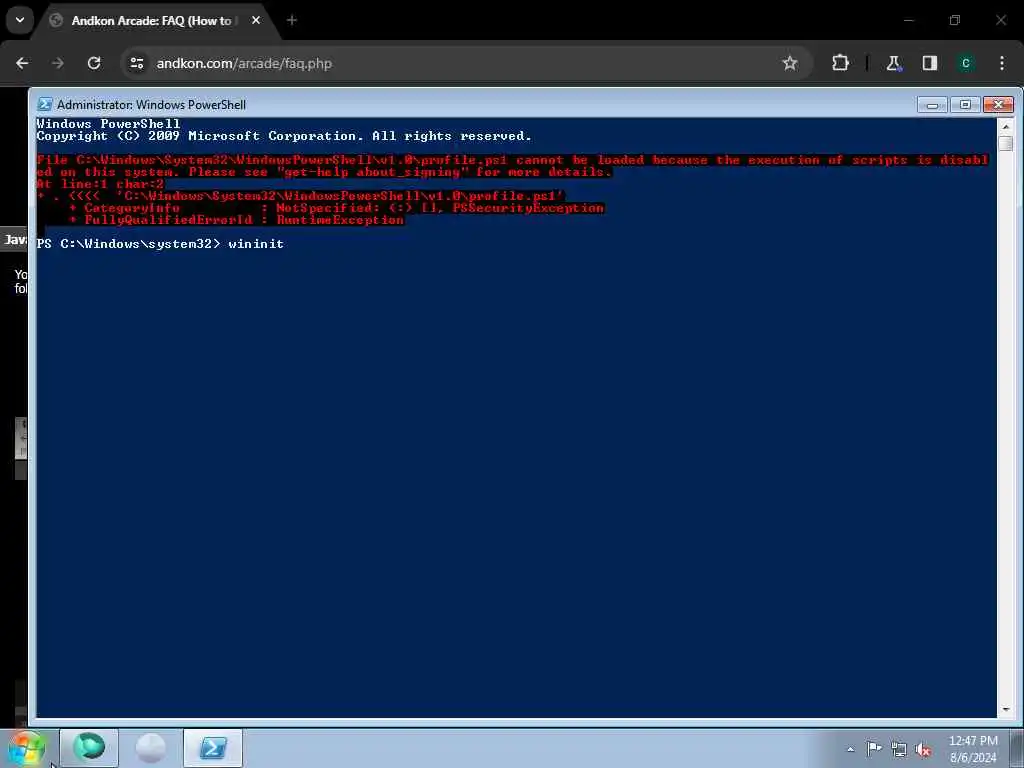Click the 'Windows PowerShell' header line
The height and width of the screenshot is (768, 1024).
tap(108, 123)
